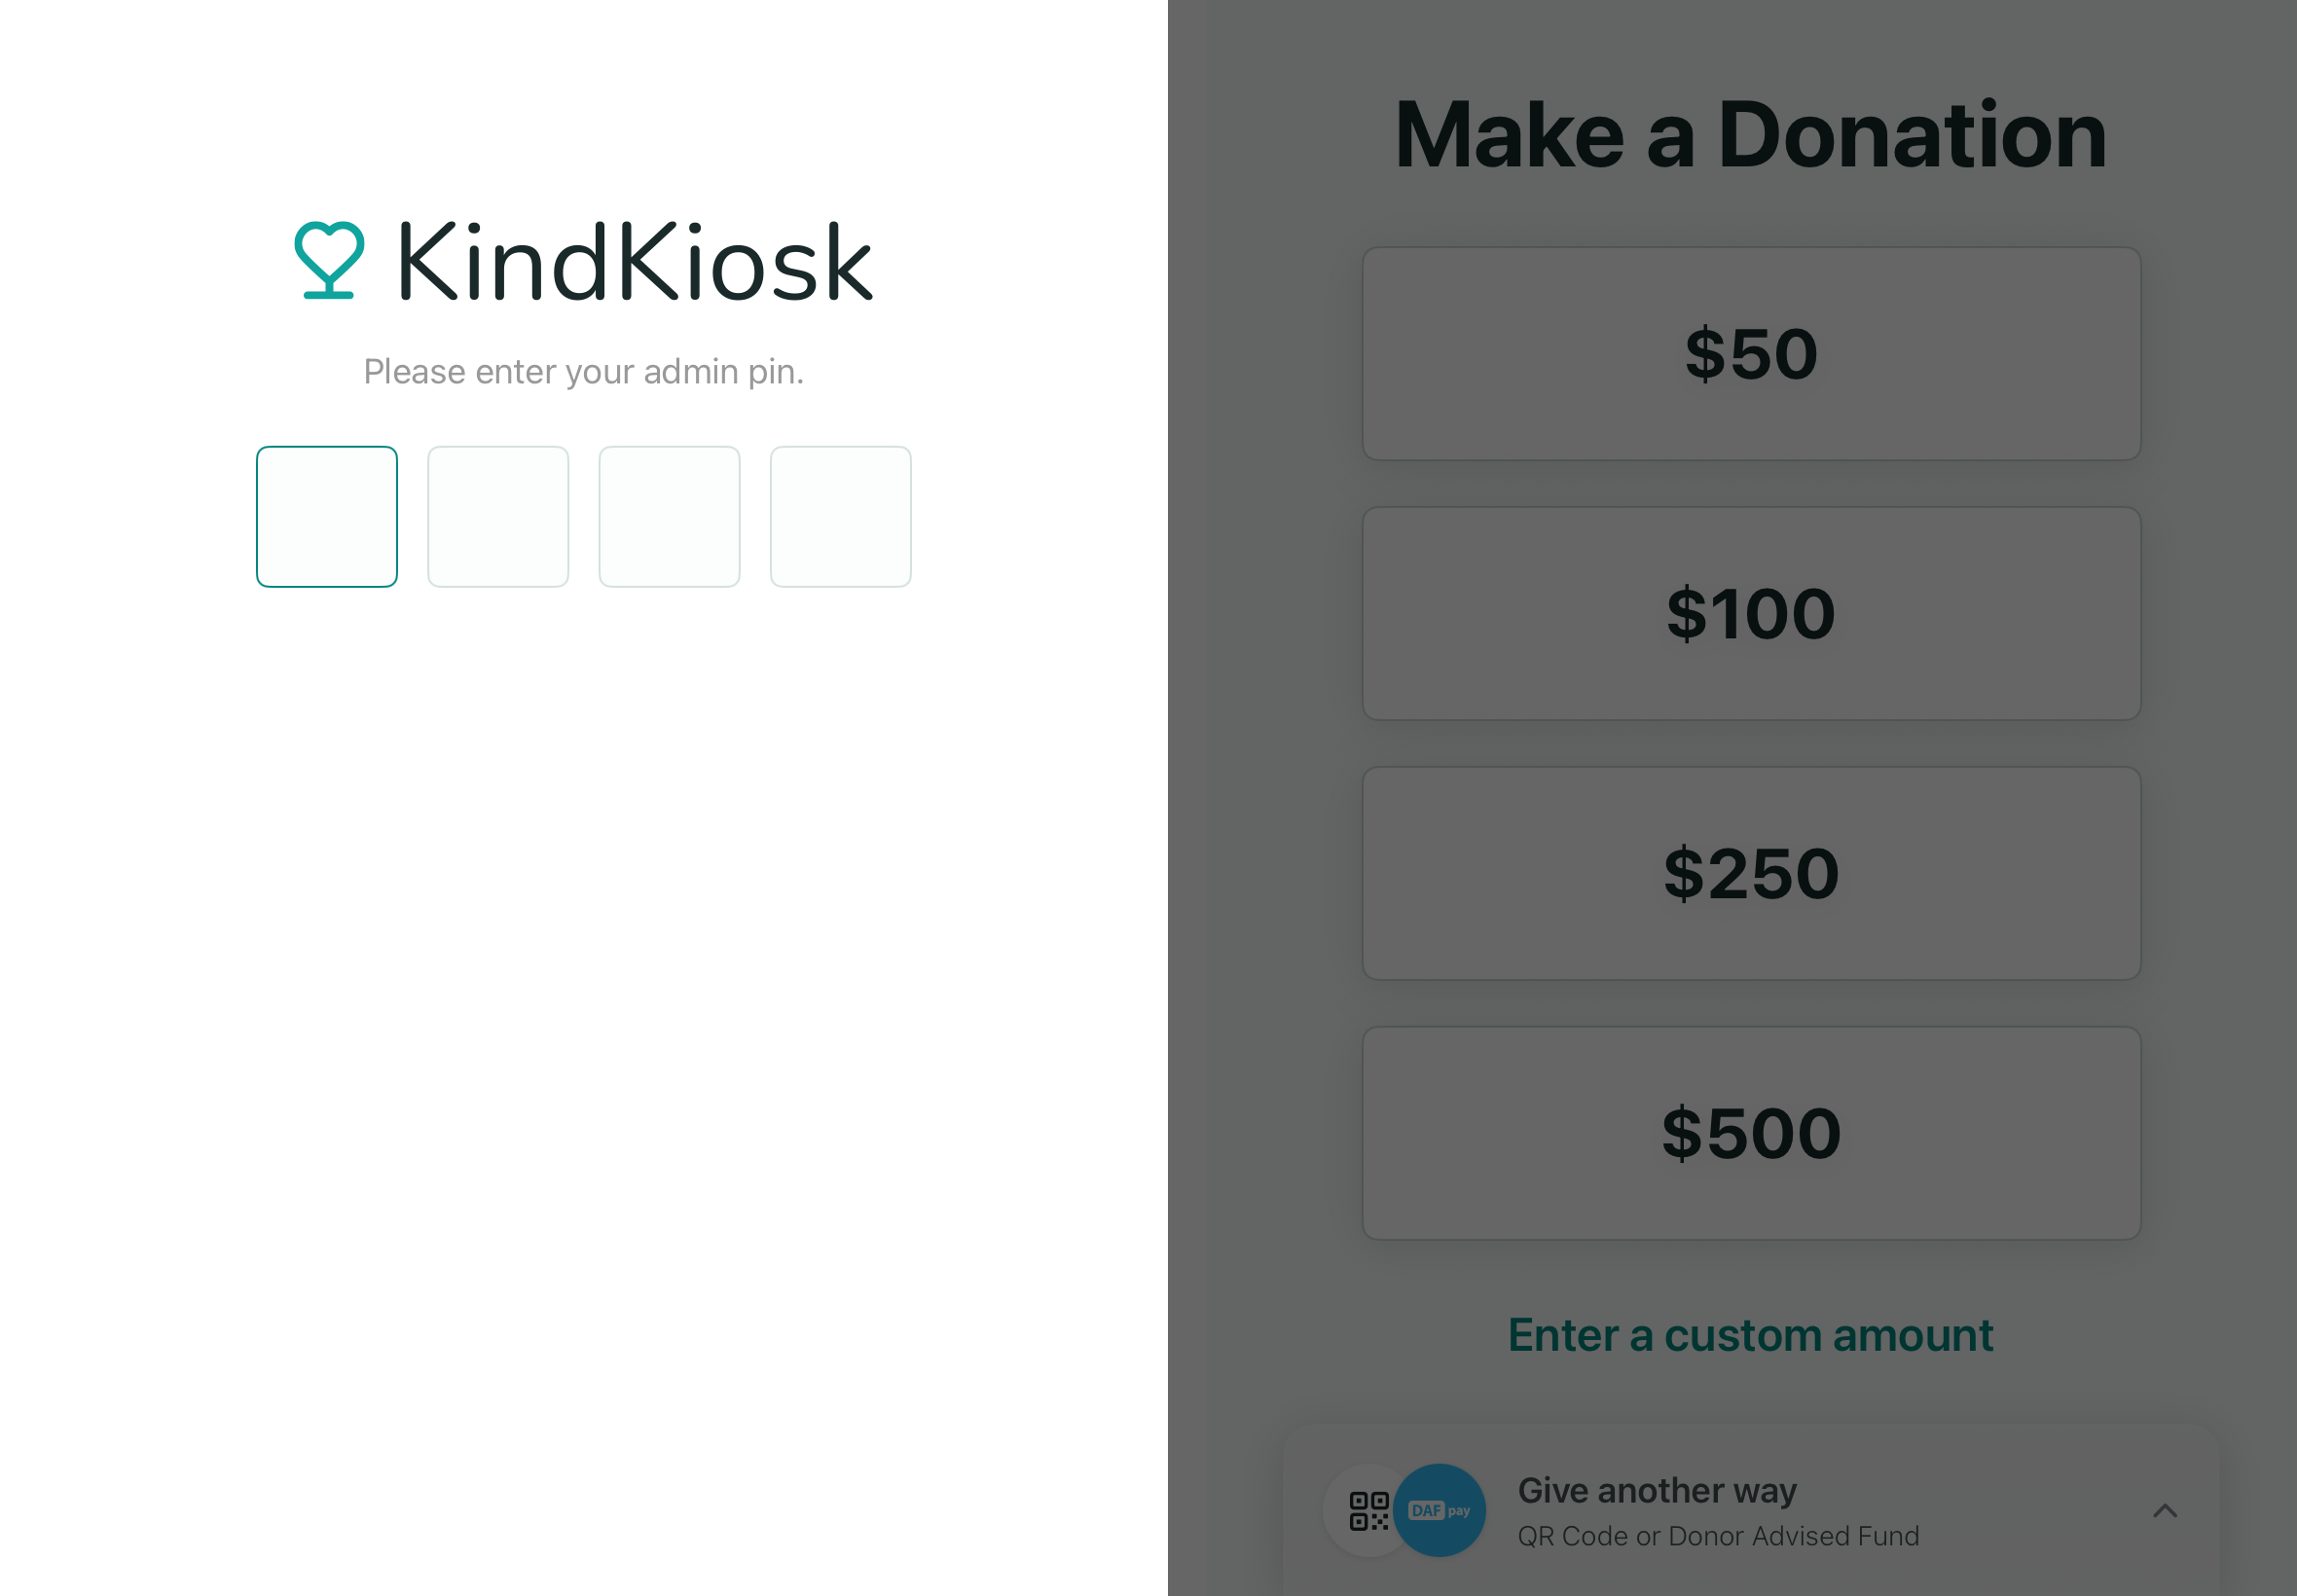Click the "Give another way" label
Viewport: 2297px width, 1596px height.
tap(1657, 1490)
